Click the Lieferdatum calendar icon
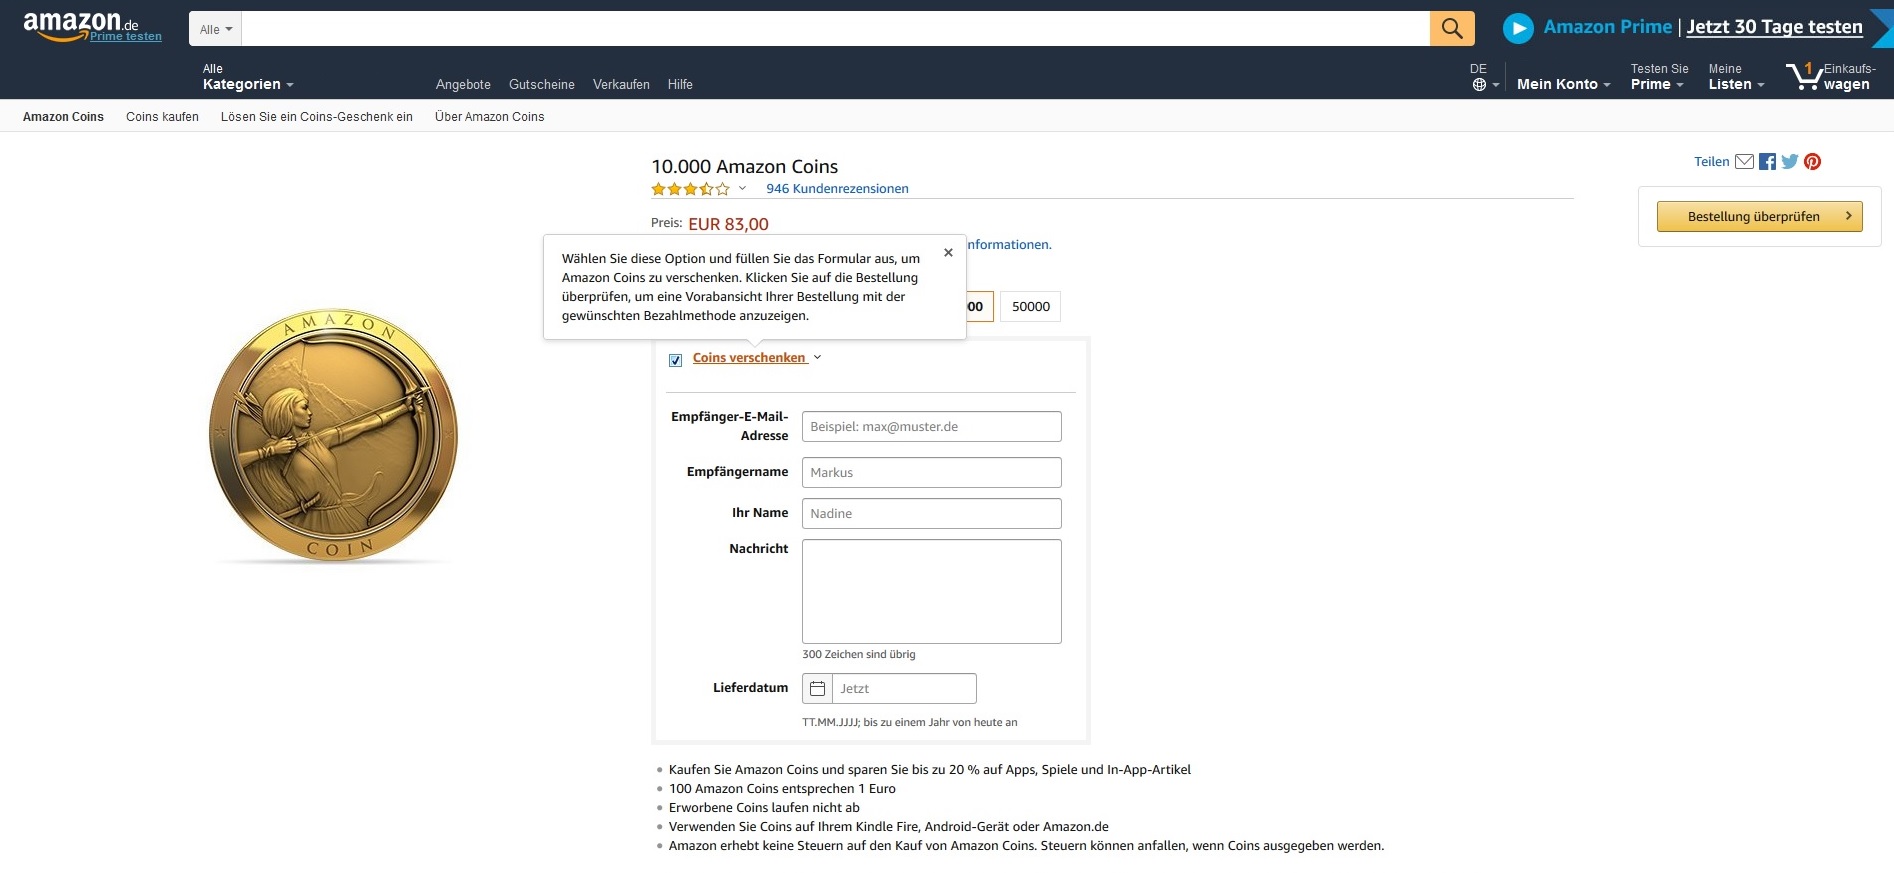This screenshot has width=1894, height=873. [x=817, y=689]
